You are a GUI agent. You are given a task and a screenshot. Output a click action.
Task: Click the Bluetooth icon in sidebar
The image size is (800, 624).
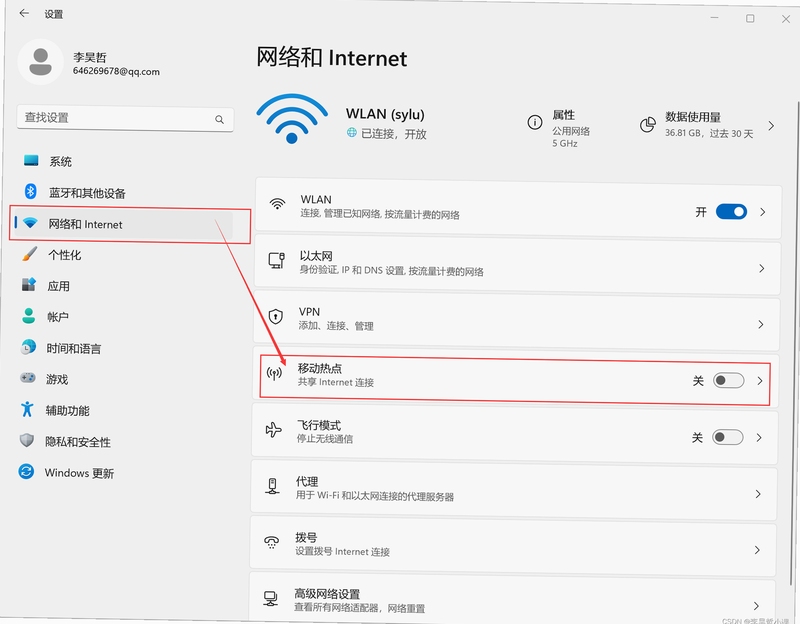pyautogui.click(x=30, y=191)
